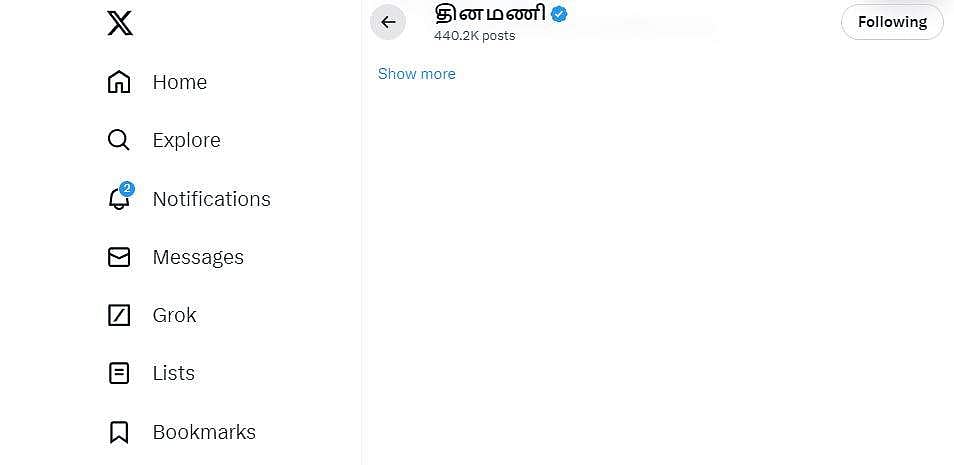Click the 440.2K posts count text
The image size is (954, 465).
[474, 36]
